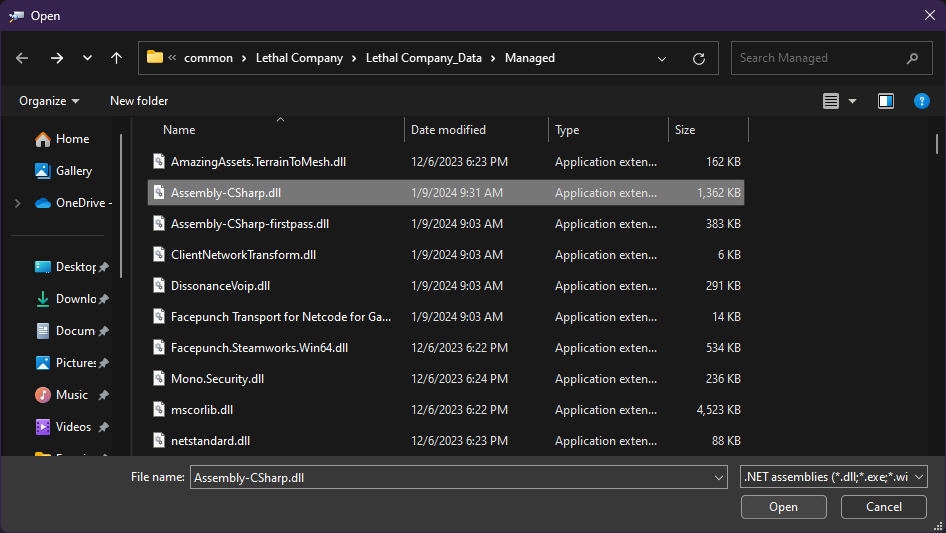
Task: Open the Videos quick access folder
Action: pos(71,427)
